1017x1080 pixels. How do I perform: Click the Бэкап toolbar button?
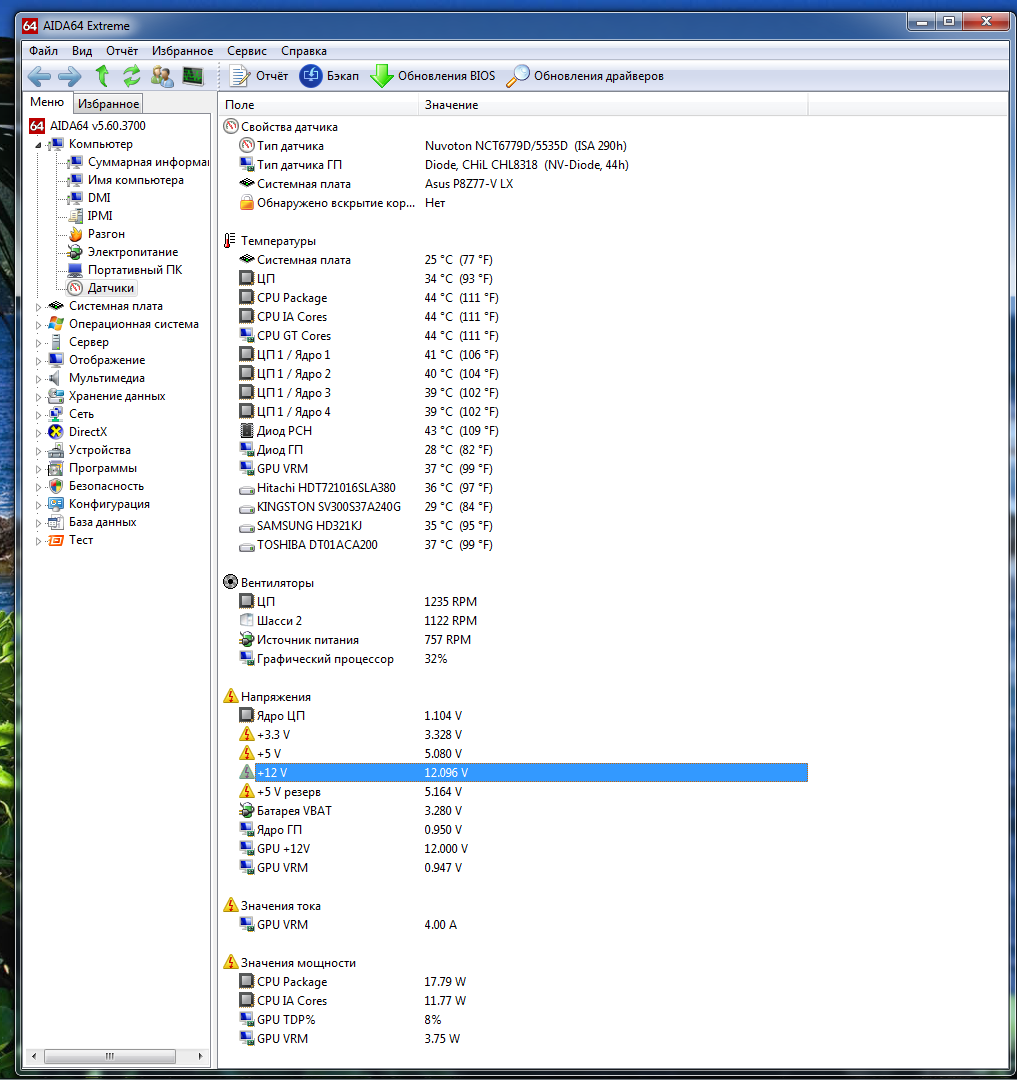point(329,76)
